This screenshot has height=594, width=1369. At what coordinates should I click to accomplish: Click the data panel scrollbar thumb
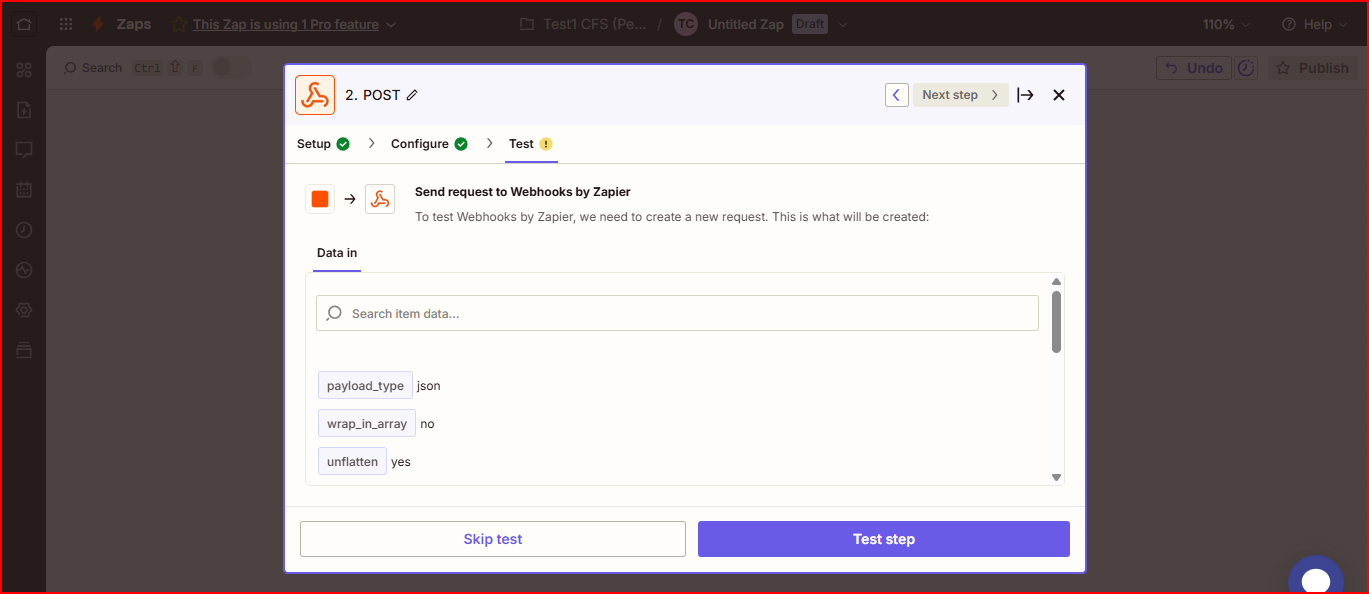[x=1056, y=321]
